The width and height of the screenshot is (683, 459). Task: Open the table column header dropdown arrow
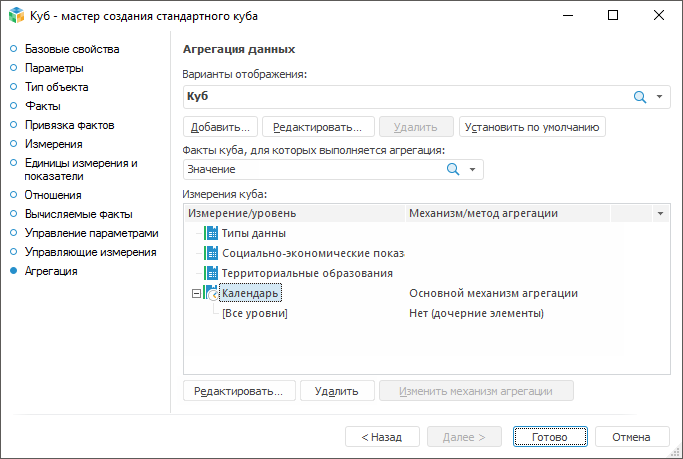coord(660,213)
